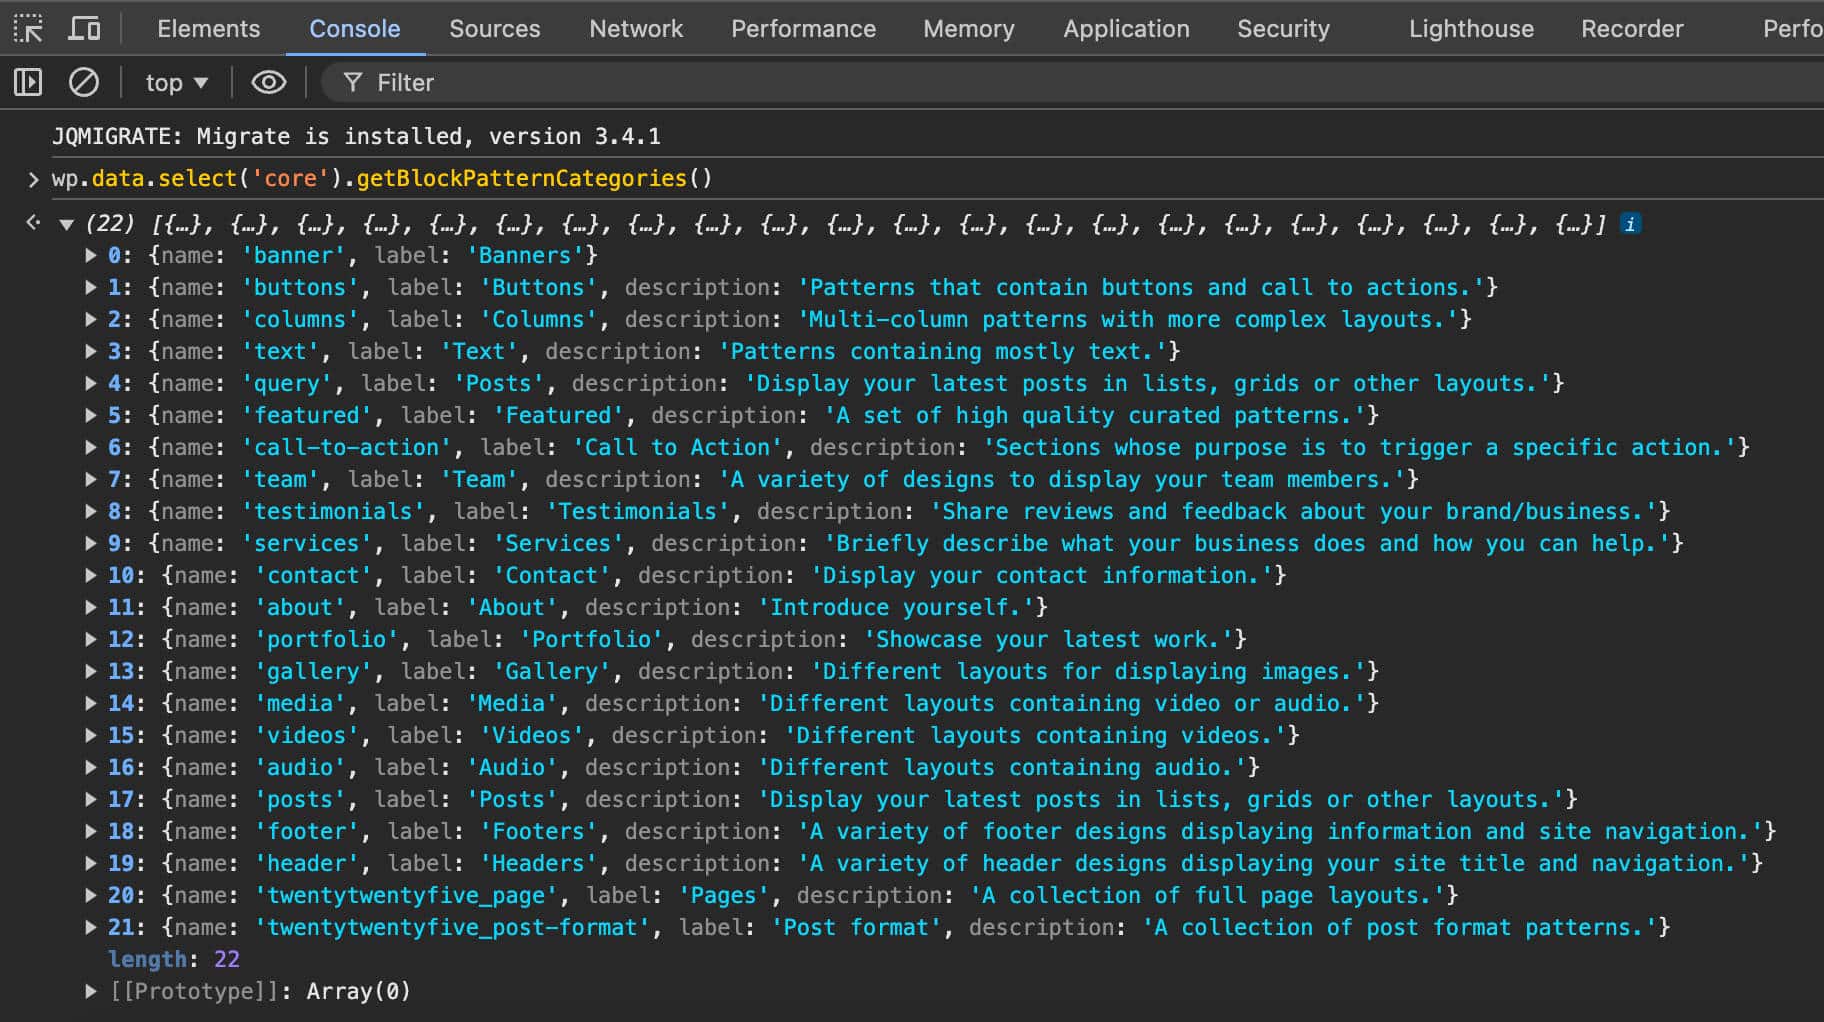Expand item 3 named 'text'
The image size is (1824, 1022).
(x=91, y=351)
